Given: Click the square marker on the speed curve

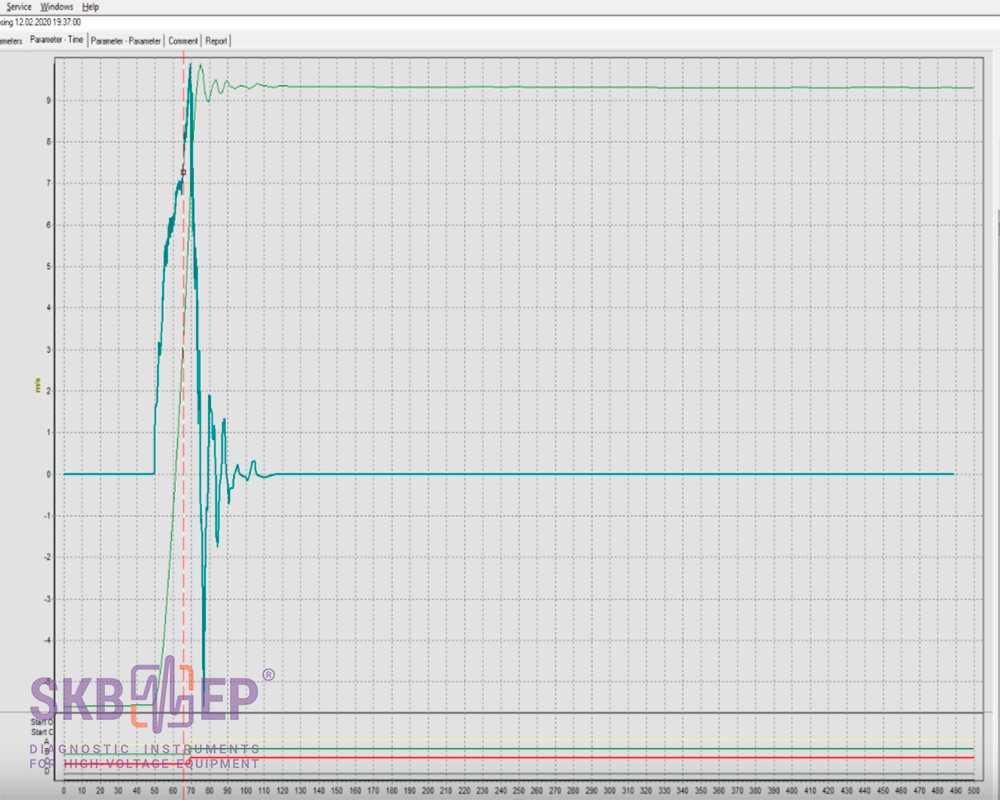Looking at the screenshot, I should click(x=183, y=172).
